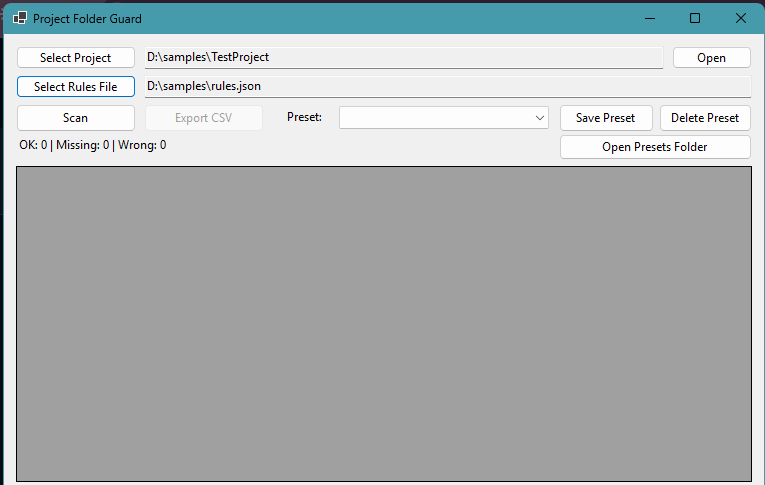Close the Project Folder Guard window
Image resolution: width=765 pixels, height=485 pixels.
point(741,18)
